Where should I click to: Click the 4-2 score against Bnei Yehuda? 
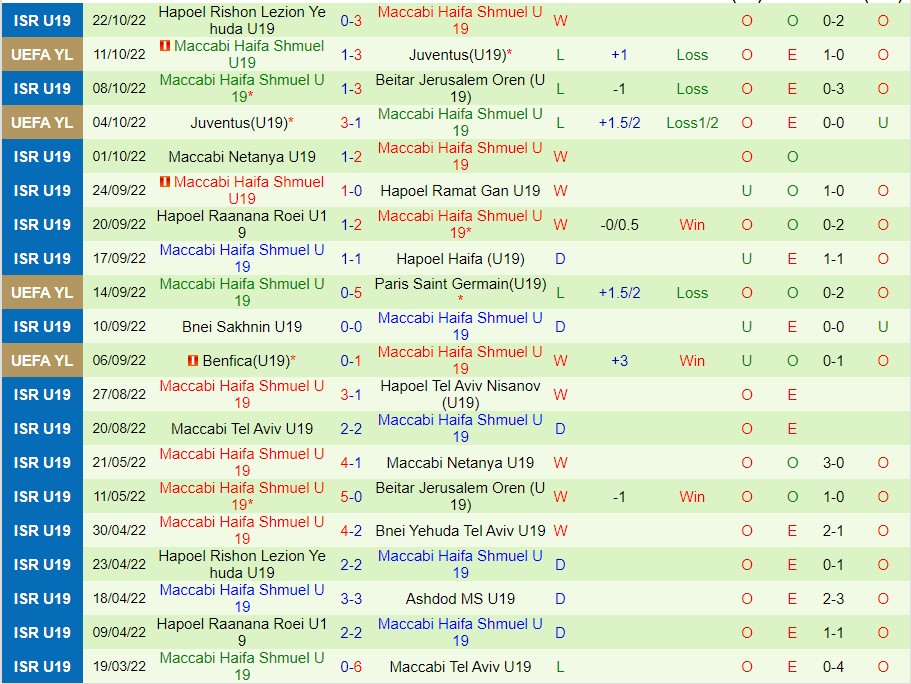351,531
